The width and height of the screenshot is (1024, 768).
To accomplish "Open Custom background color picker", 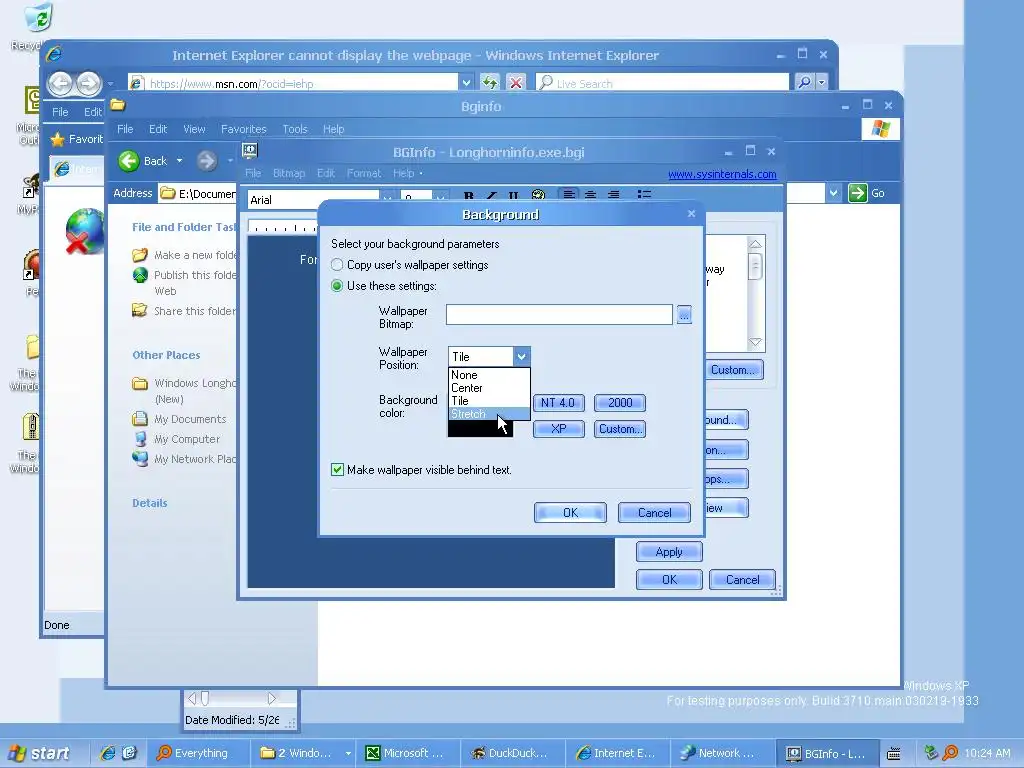I will click(x=620, y=429).
